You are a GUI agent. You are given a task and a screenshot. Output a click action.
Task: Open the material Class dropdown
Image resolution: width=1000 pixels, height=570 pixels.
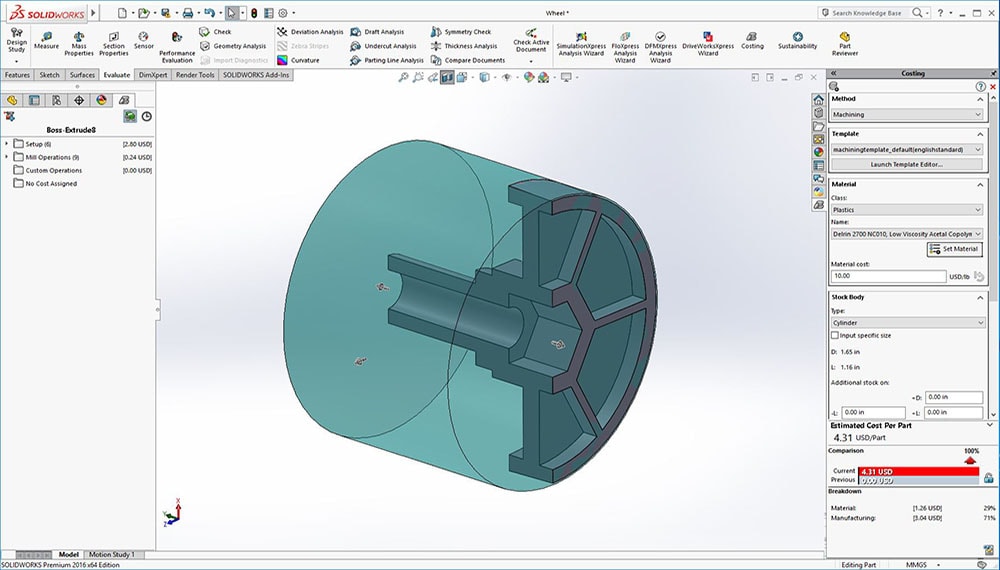[x=906, y=210]
